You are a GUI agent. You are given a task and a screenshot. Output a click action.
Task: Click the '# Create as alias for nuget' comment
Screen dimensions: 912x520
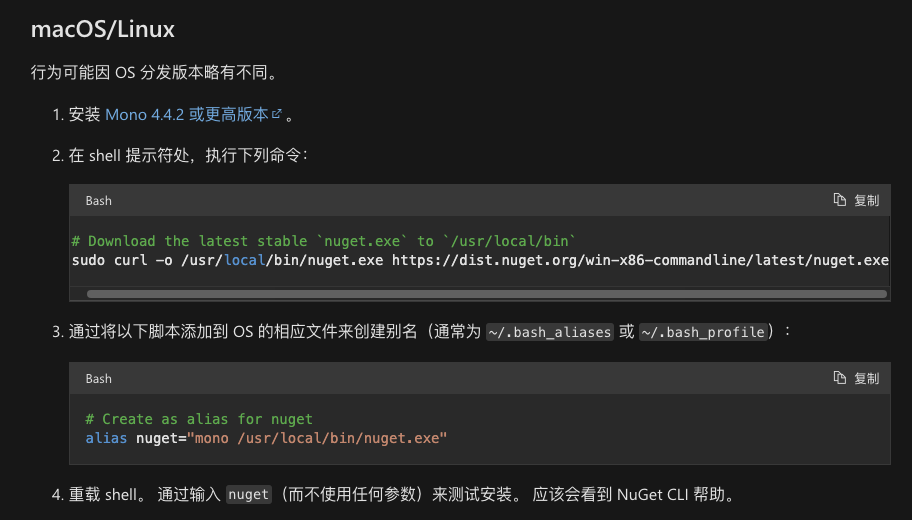pyautogui.click(x=199, y=419)
